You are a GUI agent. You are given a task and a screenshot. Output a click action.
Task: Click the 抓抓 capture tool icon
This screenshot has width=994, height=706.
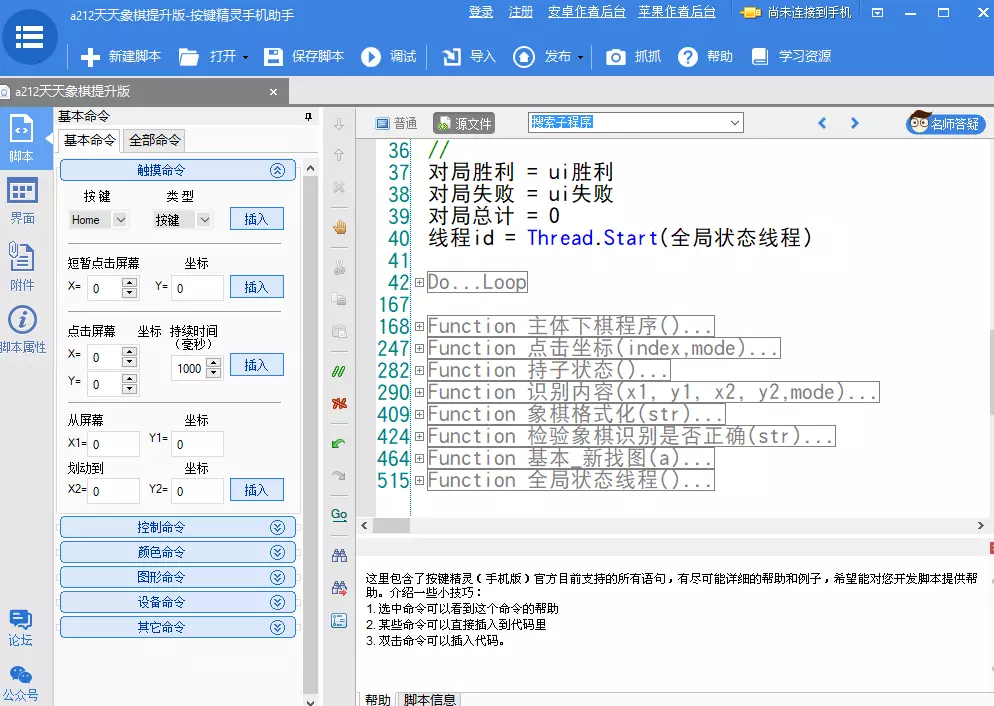[x=618, y=57]
